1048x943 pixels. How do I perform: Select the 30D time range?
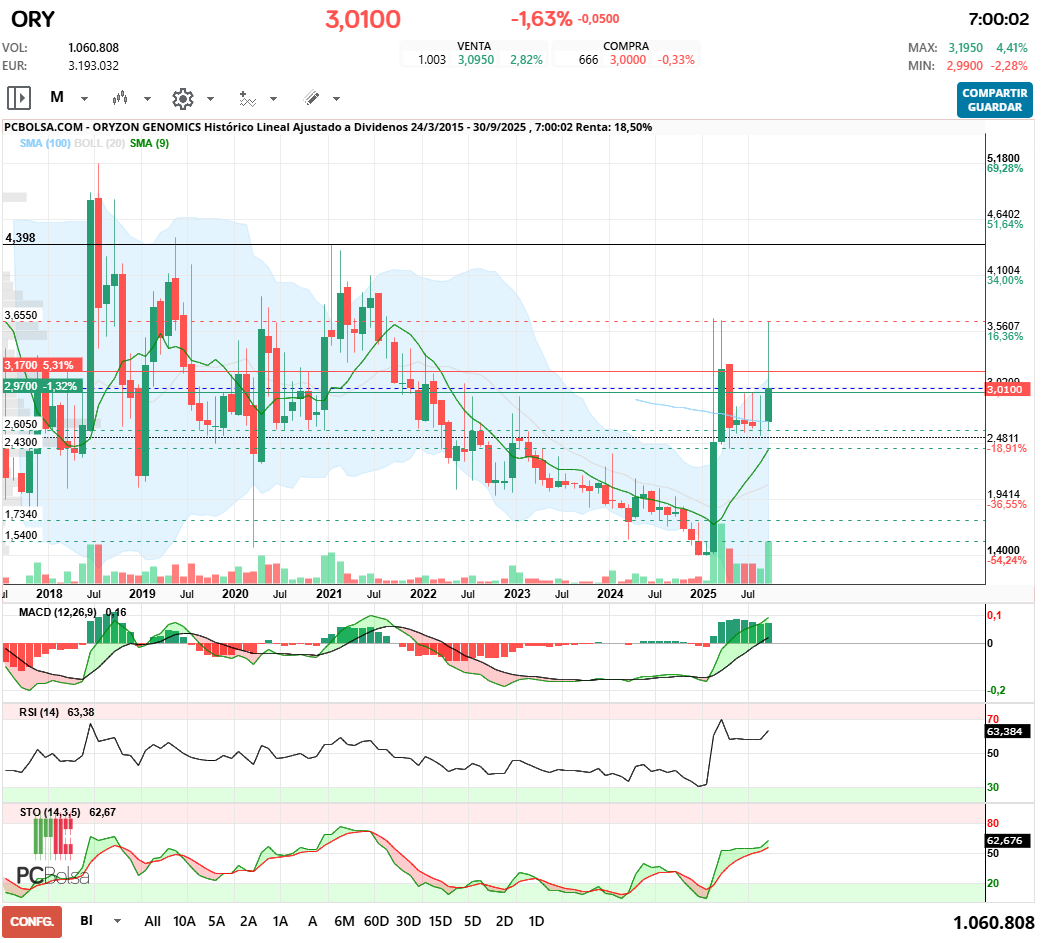click(408, 921)
